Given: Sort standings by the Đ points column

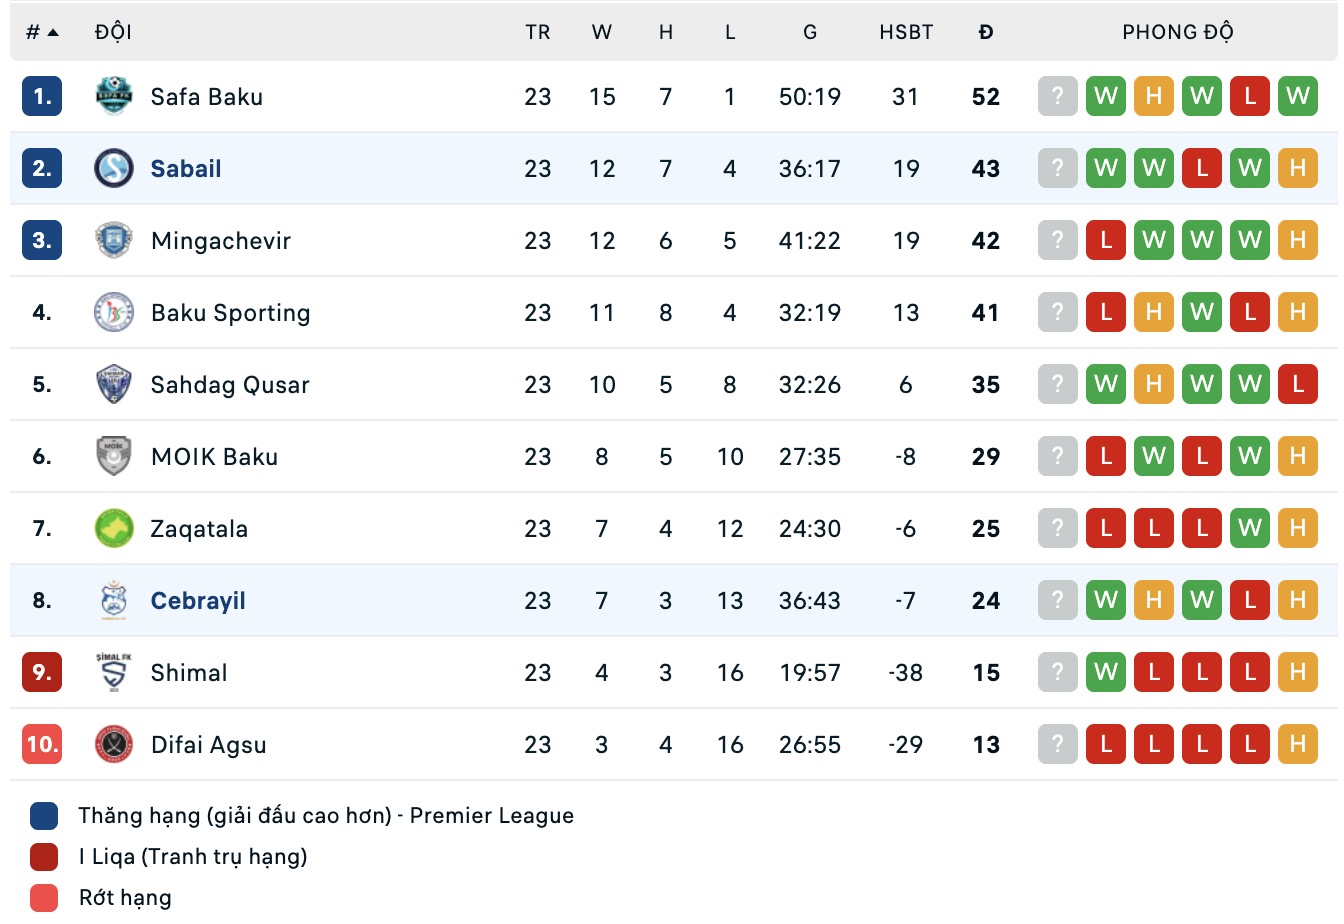Looking at the screenshot, I should [986, 32].
